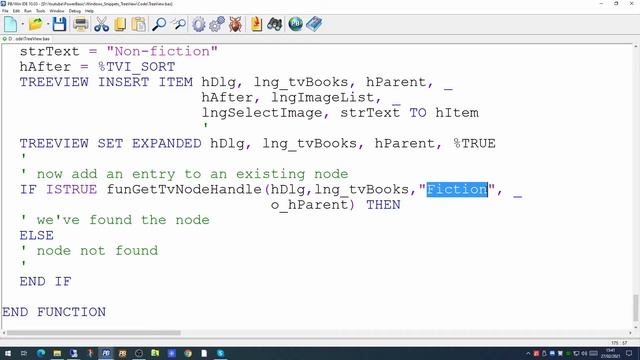The image size is (640, 360).
Task: Click the Open folder toolbar icon
Action: [x=36, y=24]
